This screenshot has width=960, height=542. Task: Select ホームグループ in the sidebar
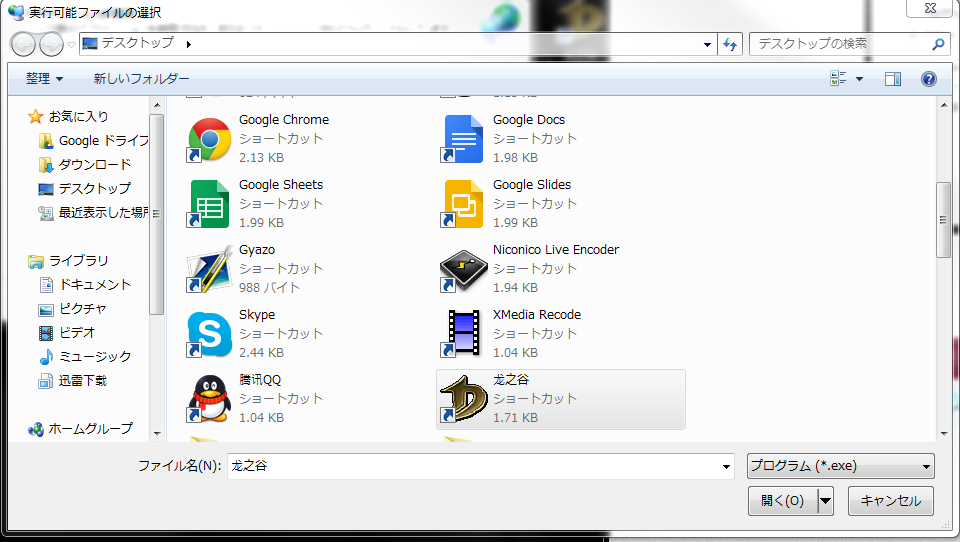[80, 429]
